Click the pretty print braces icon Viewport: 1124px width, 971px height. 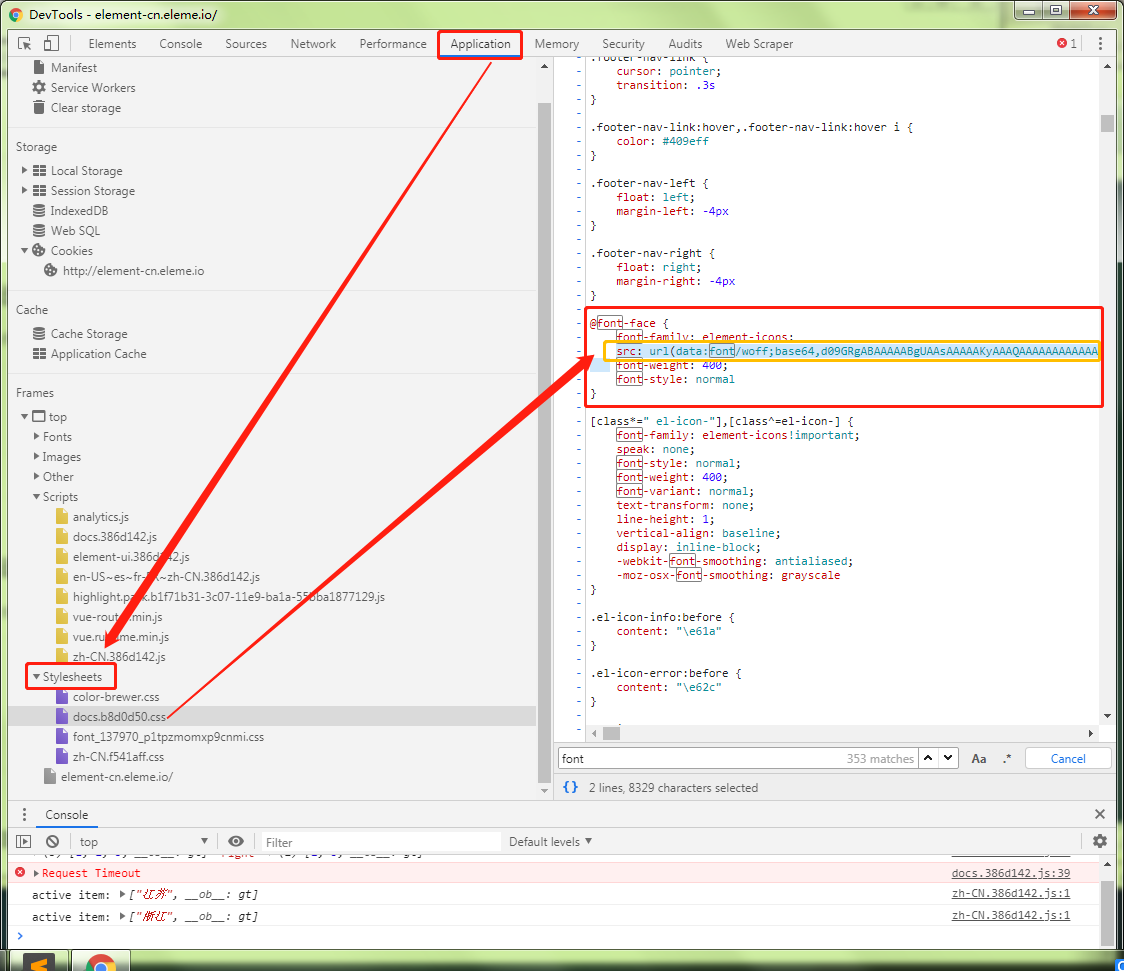click(x=571, y=788)
